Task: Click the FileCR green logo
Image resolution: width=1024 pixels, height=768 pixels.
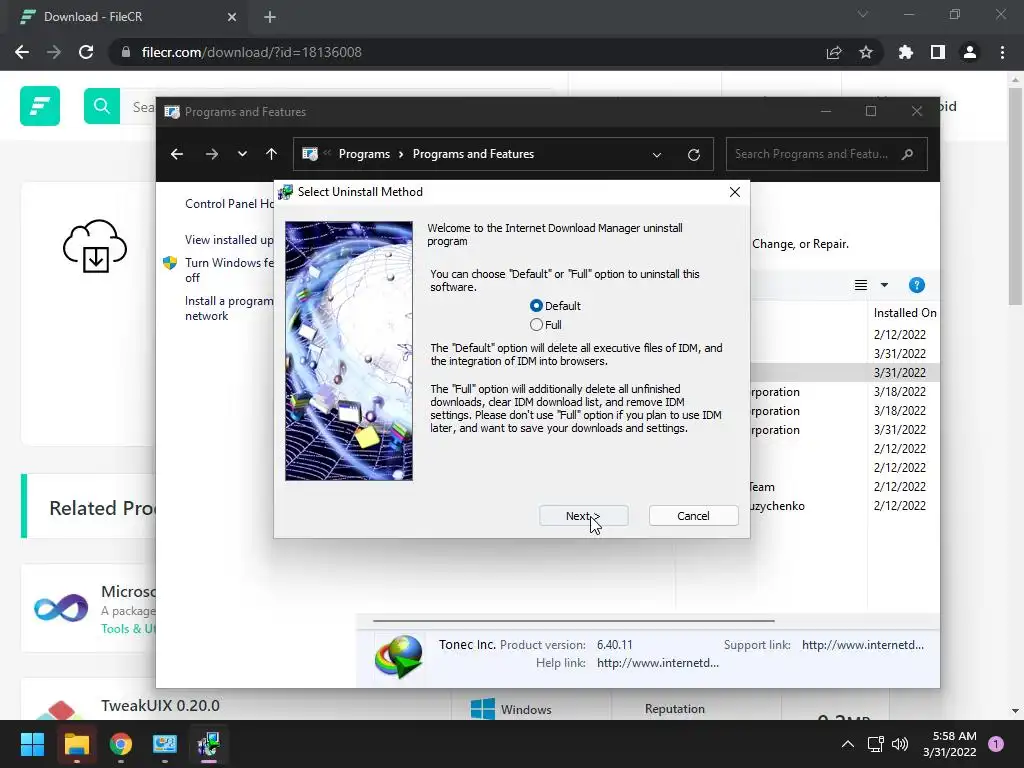Action: click(x=40, y=106)
